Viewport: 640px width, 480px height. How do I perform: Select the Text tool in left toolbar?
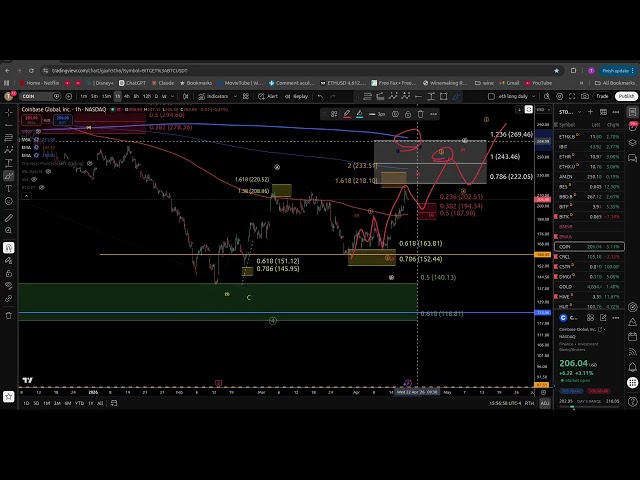tap(8, 188)
